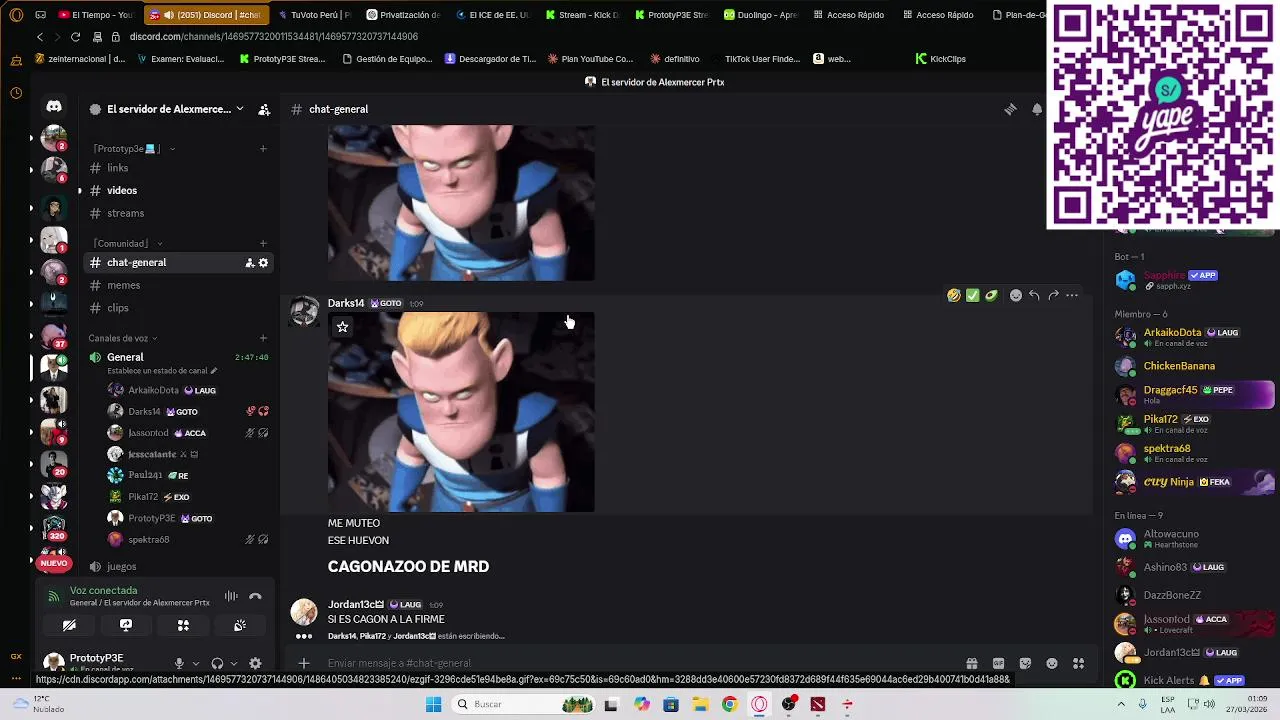Deafen with headphones icon
This screenshot has width=1280, height=720.
click(x=217, y=663)
